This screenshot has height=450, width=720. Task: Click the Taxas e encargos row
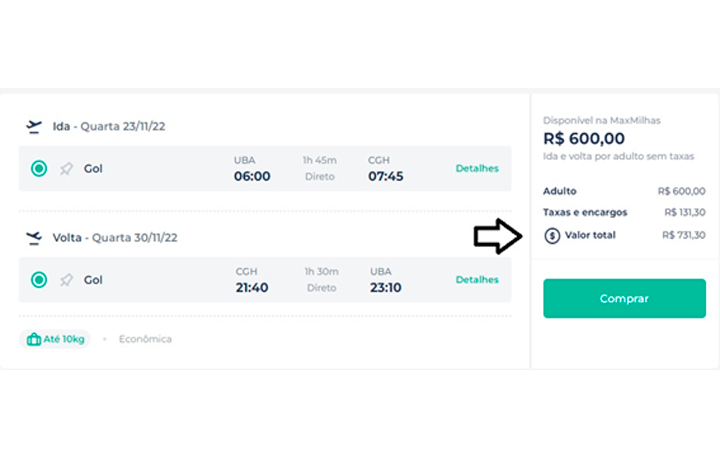(624, 212)
